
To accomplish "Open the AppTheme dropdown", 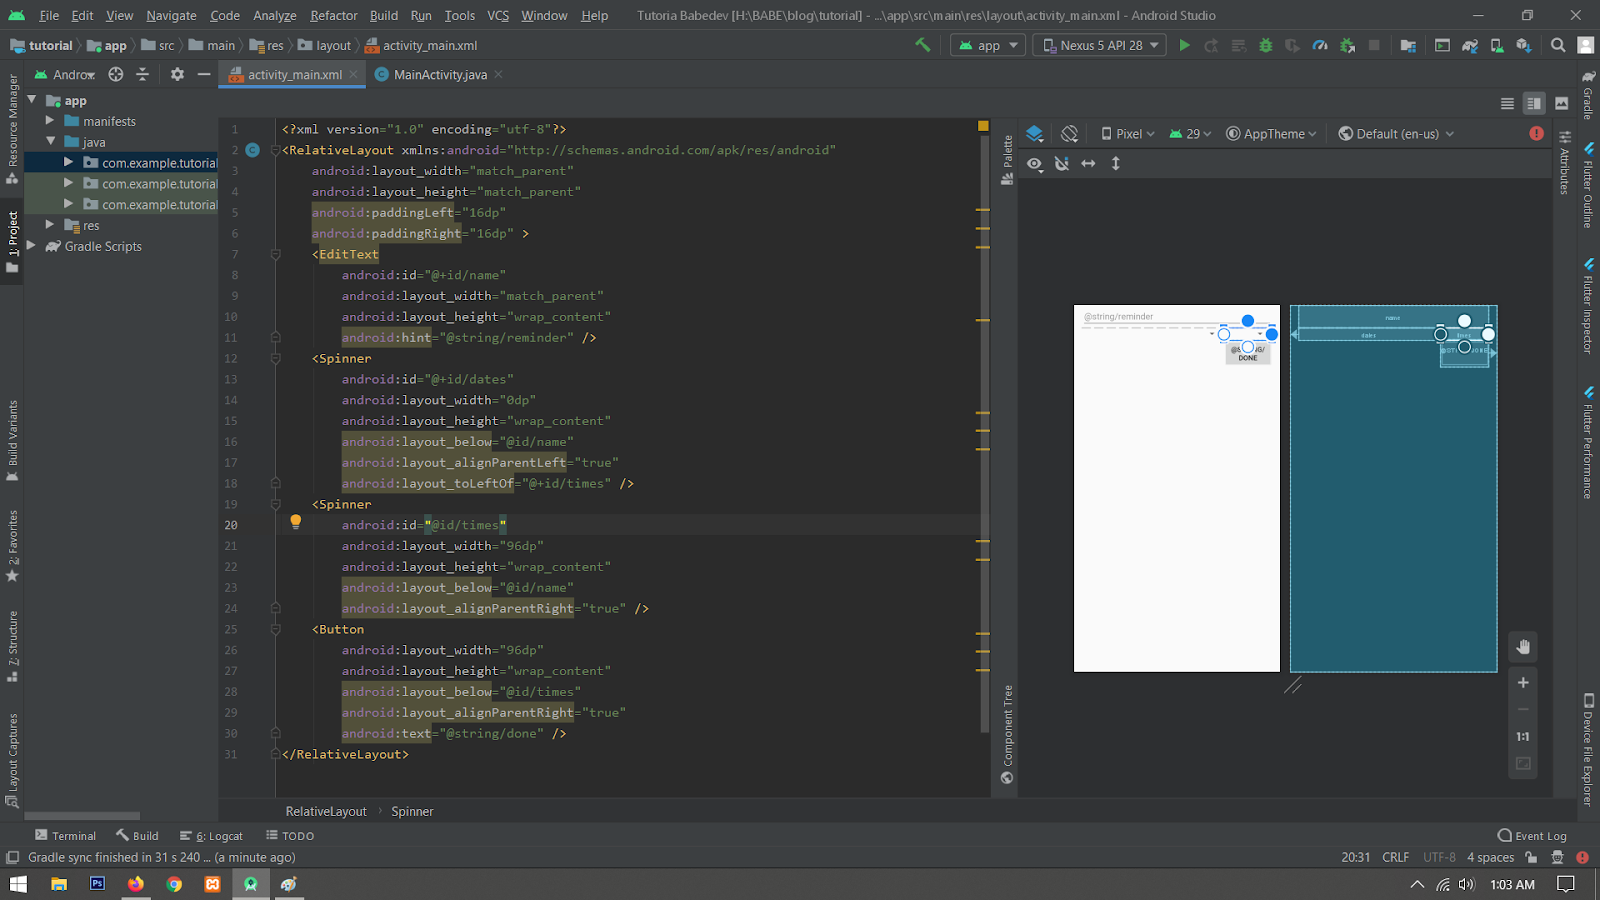I will point(1271,134).
